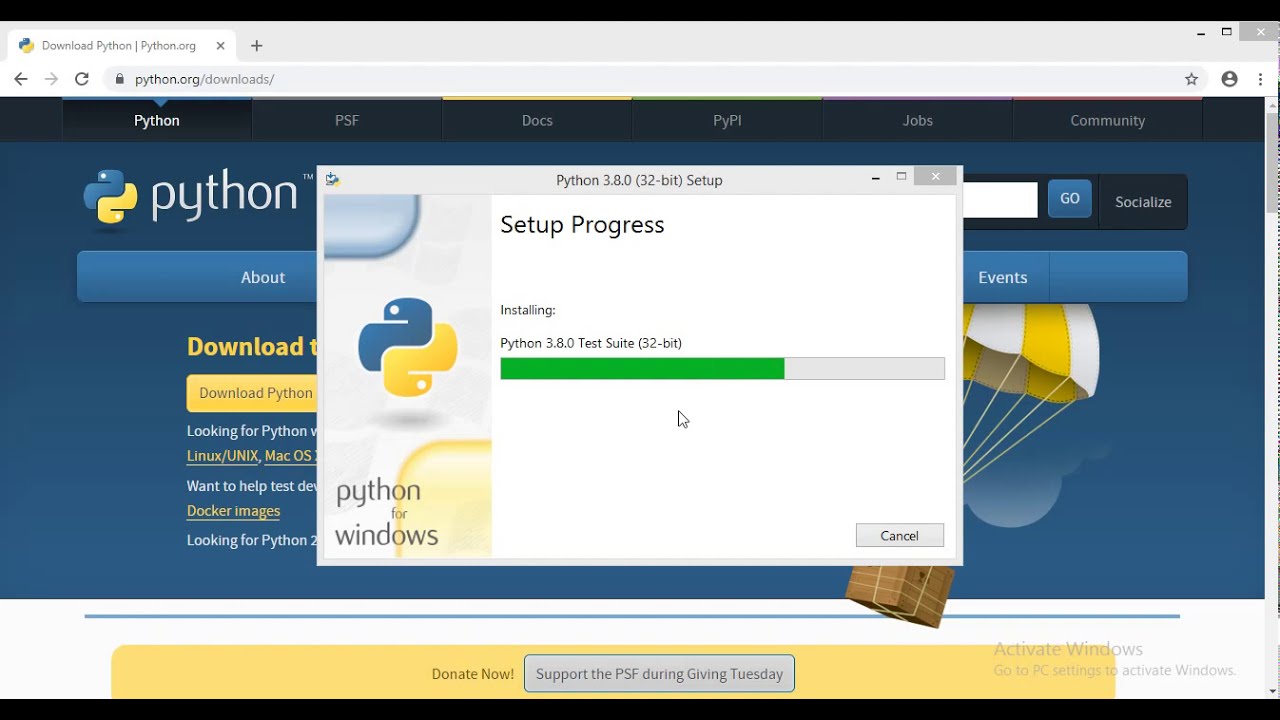Click the browser back arrow

(x=21, y=79)
